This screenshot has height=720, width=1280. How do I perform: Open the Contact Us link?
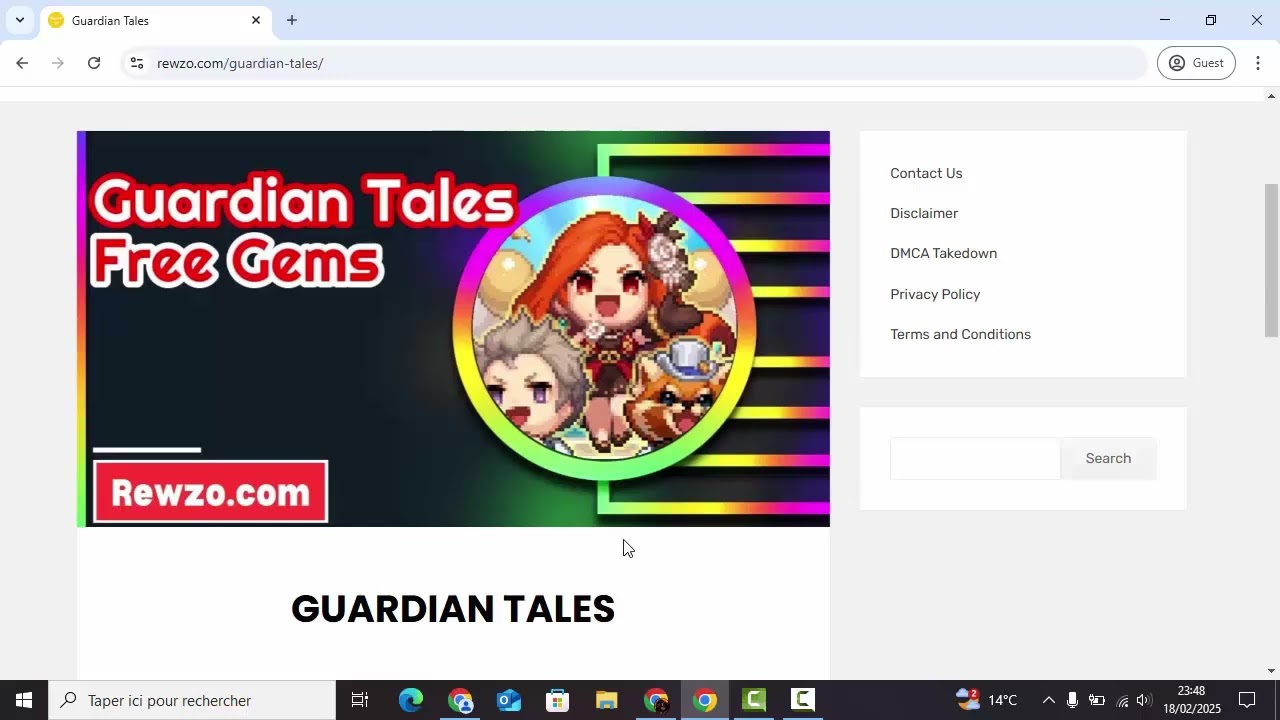tap(926, 173)
